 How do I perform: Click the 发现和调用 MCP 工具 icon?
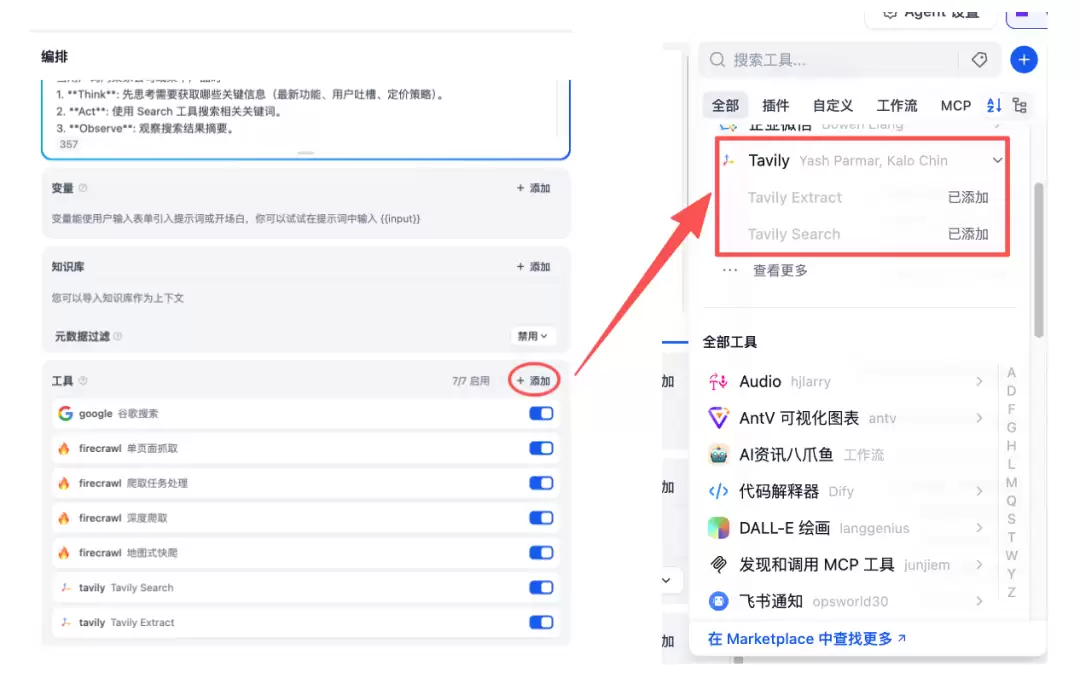coord(718,565)
